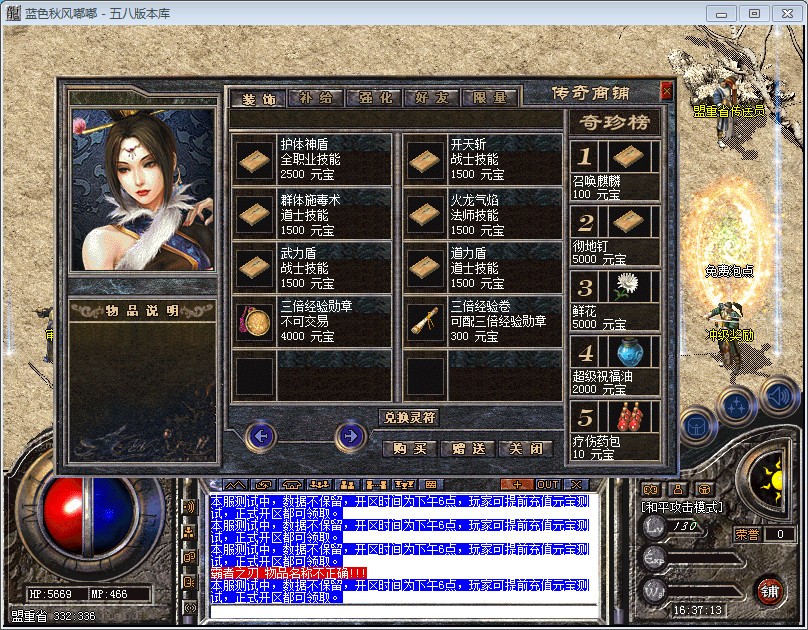Switch to the 补给 tab
Image resolution: width=808 pixels, height=630 pixels.
tap(315, 98)
